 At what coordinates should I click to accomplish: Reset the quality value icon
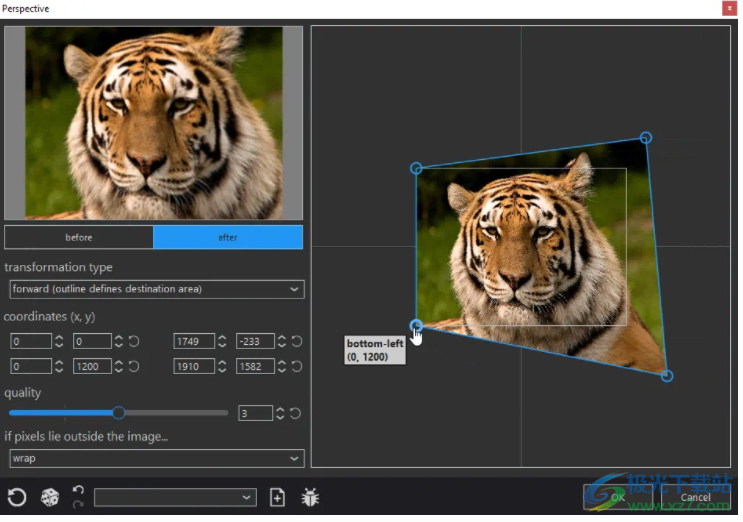(295, 414)
